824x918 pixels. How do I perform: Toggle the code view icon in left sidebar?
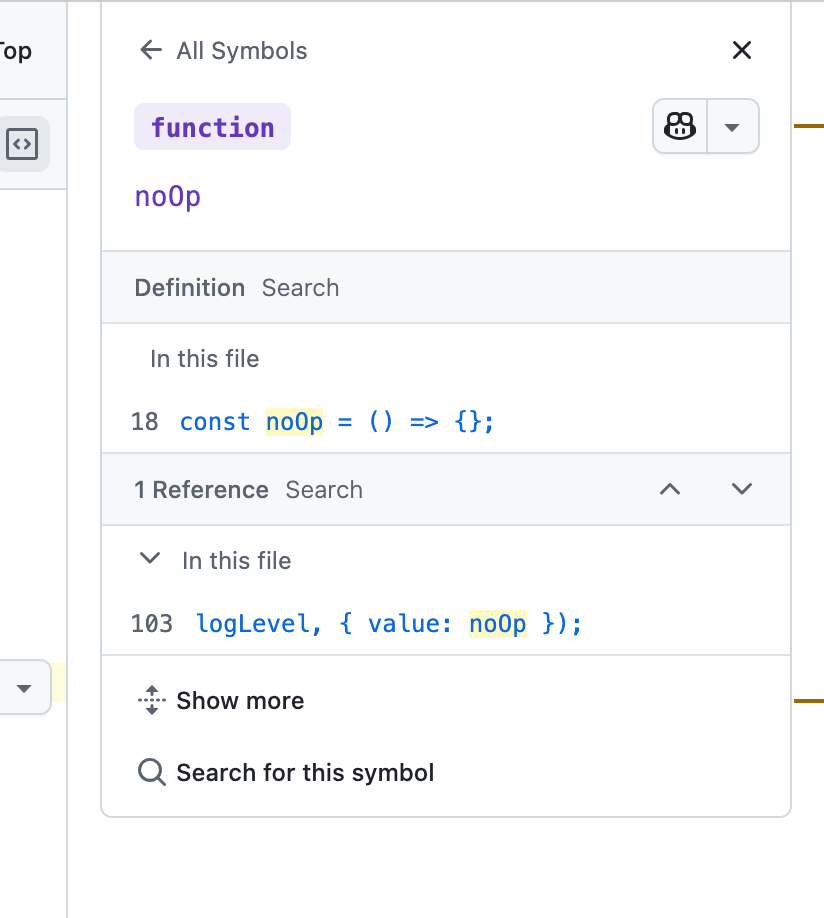[x=22, y=144]
